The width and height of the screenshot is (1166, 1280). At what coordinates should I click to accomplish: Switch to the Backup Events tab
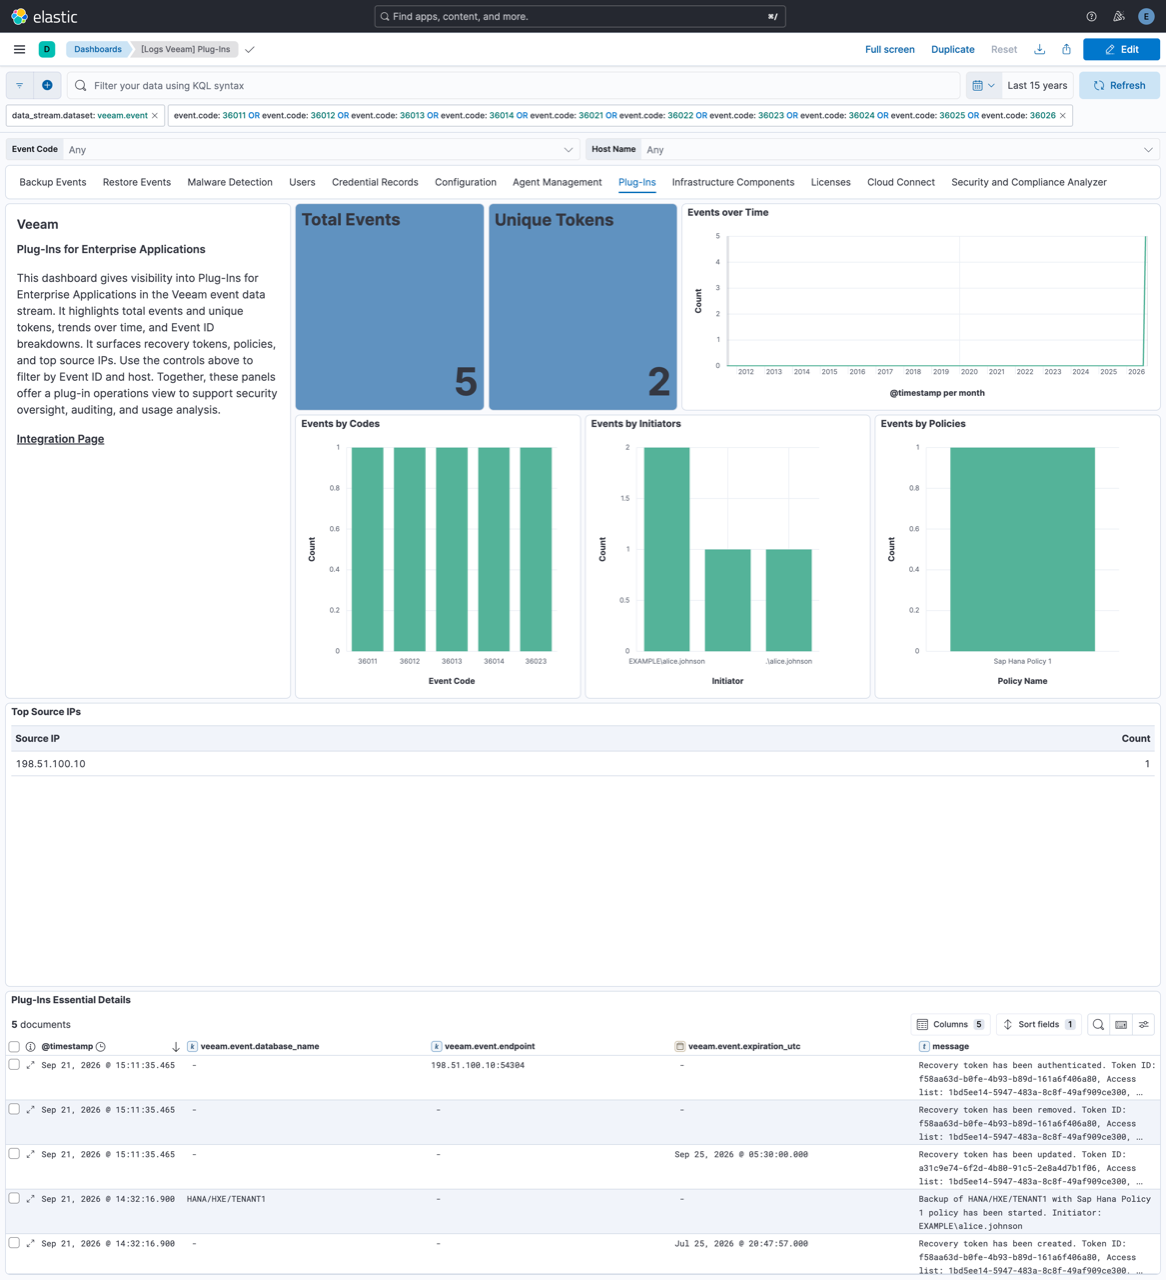[53, 183]
